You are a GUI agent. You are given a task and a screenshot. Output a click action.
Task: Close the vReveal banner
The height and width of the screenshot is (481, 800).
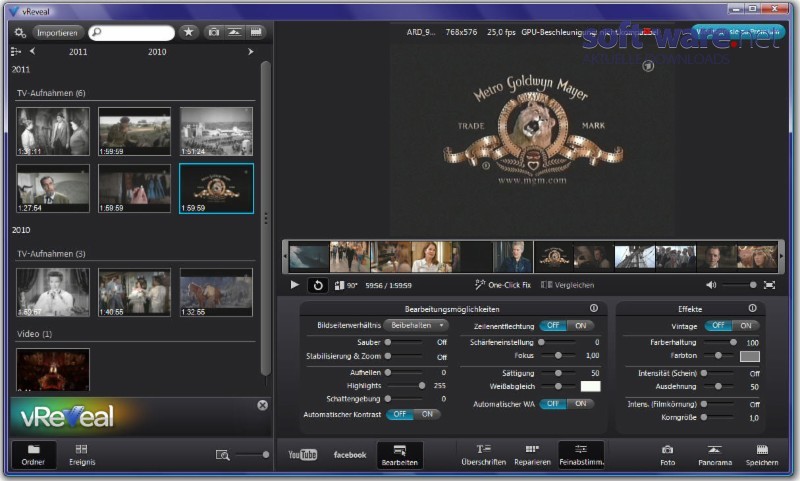(262, 405)
